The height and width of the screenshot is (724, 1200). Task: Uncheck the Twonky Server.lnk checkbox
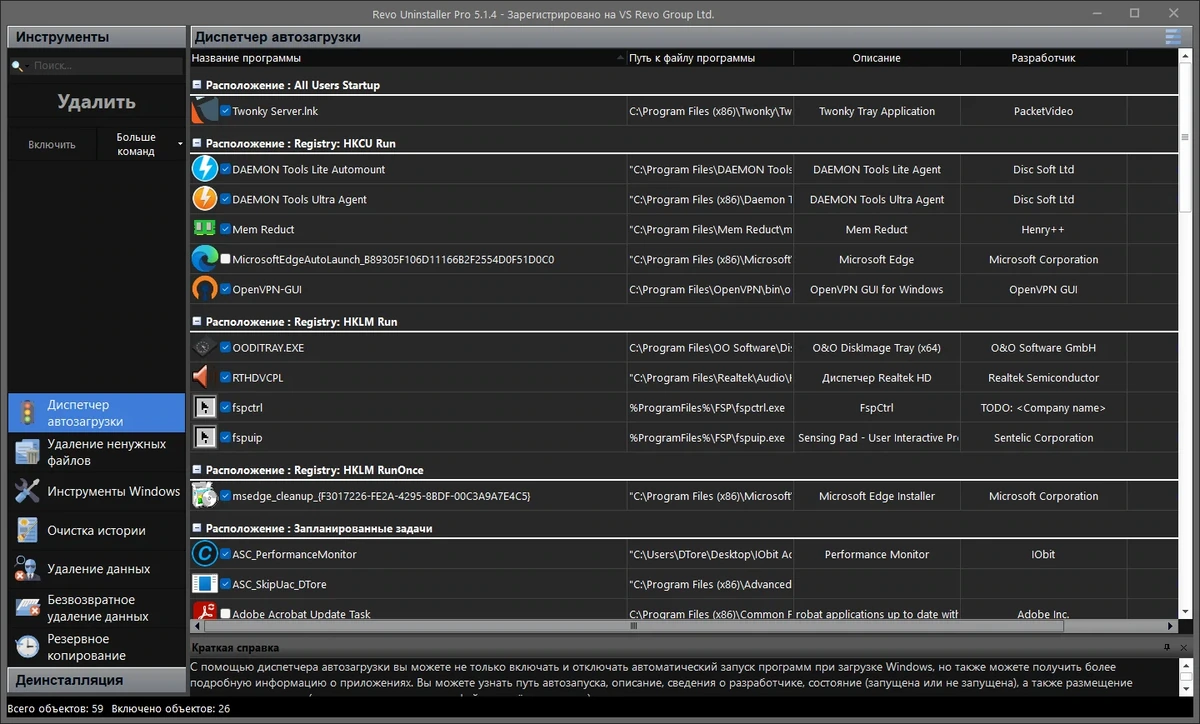click(226, 111)
